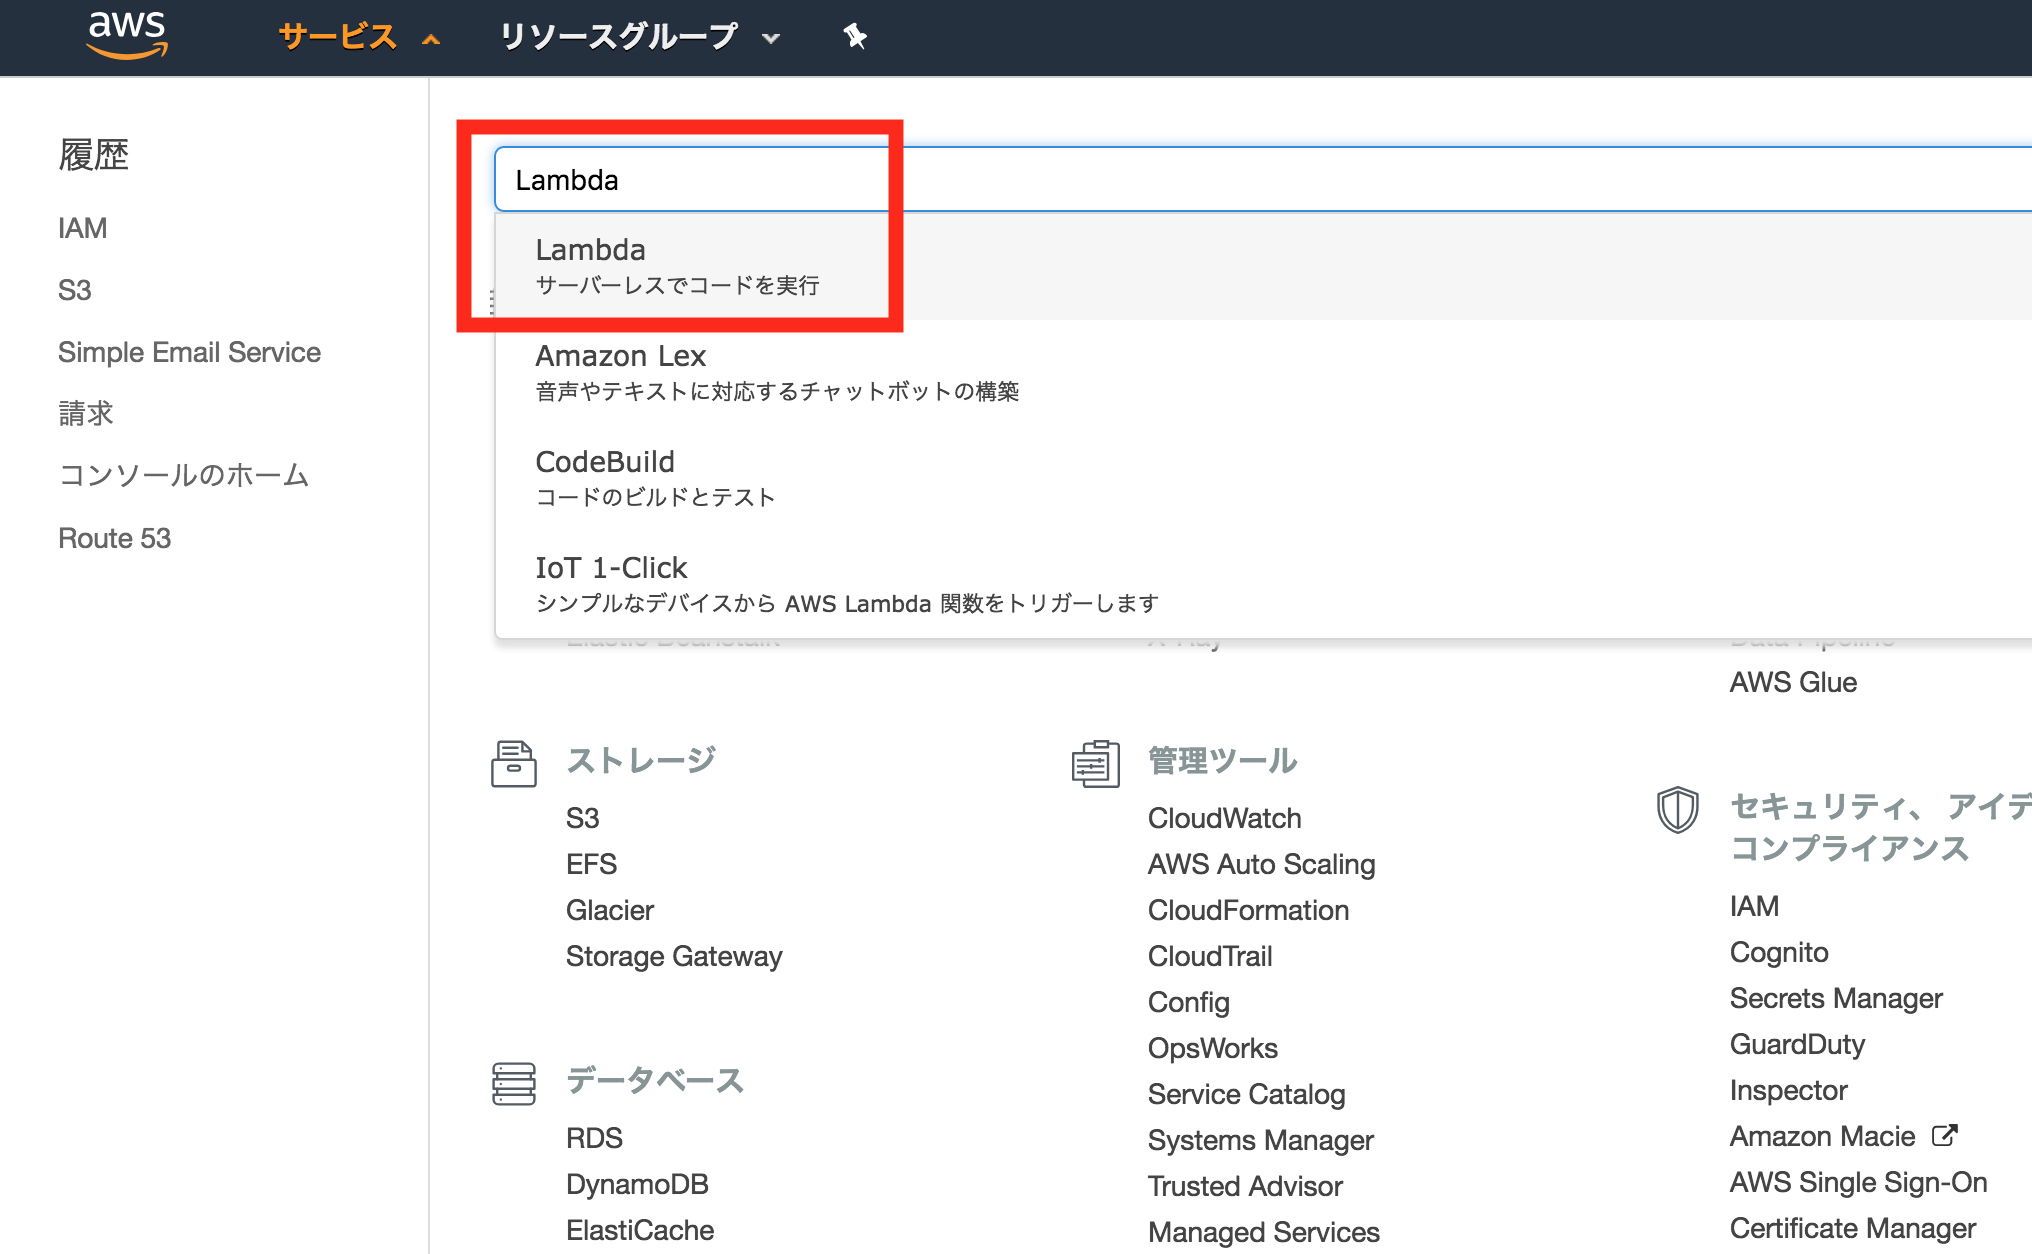The width and height of the screenshot is (2032, 1254).
Task: Open AWS Auto Scaling service
Action: 1262,864
